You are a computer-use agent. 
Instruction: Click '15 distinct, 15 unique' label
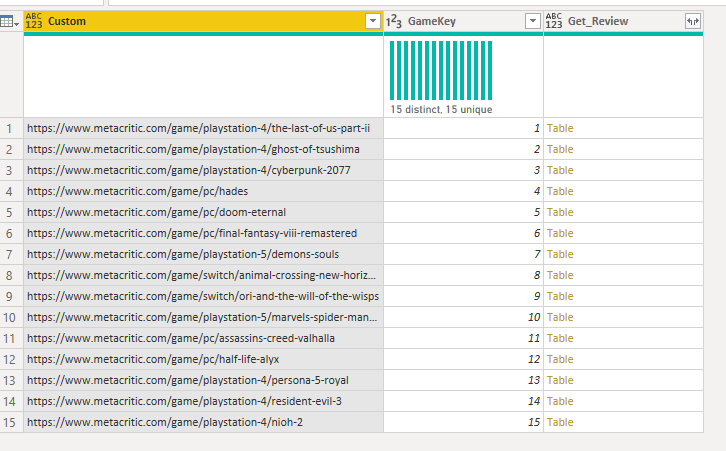(441, 110)
